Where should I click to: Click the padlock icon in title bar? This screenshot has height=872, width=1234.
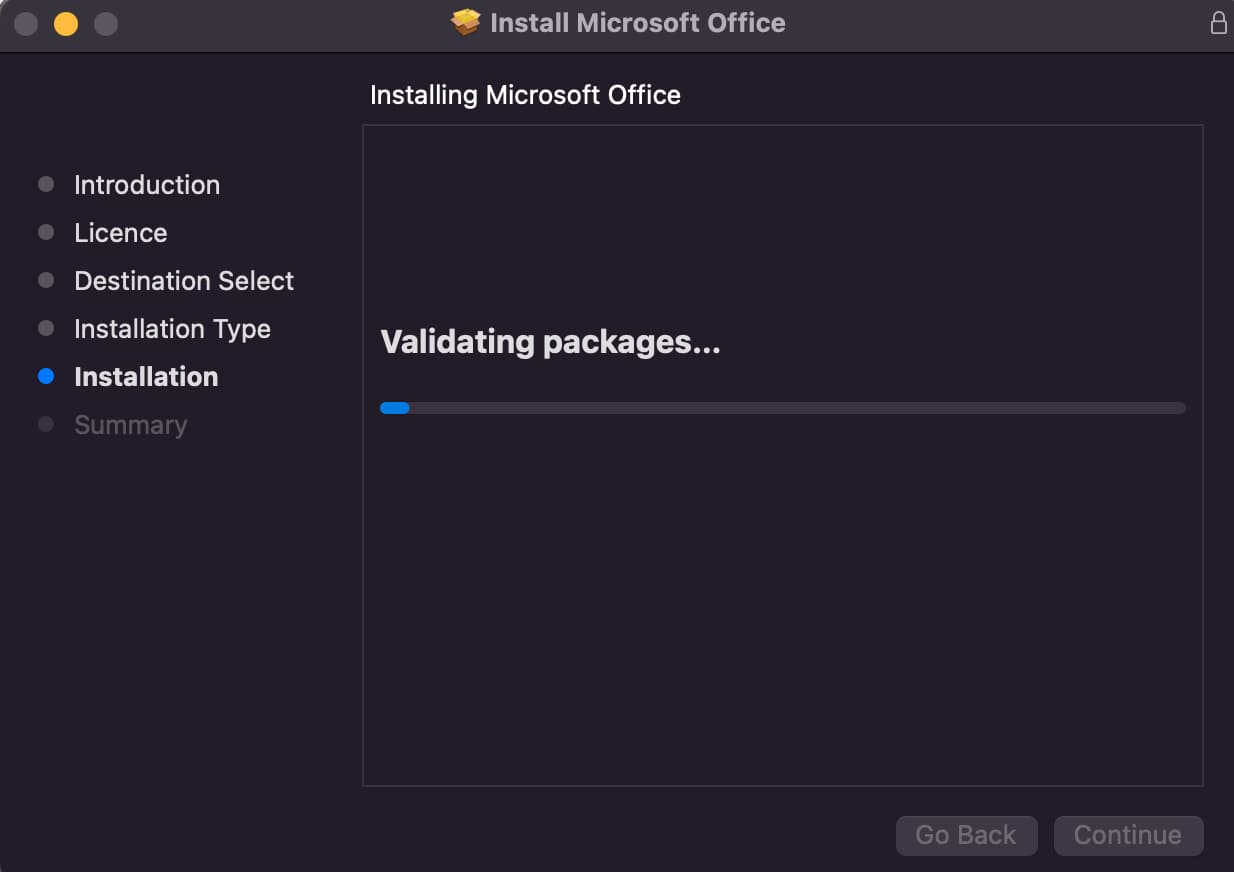click(1218, 23)
